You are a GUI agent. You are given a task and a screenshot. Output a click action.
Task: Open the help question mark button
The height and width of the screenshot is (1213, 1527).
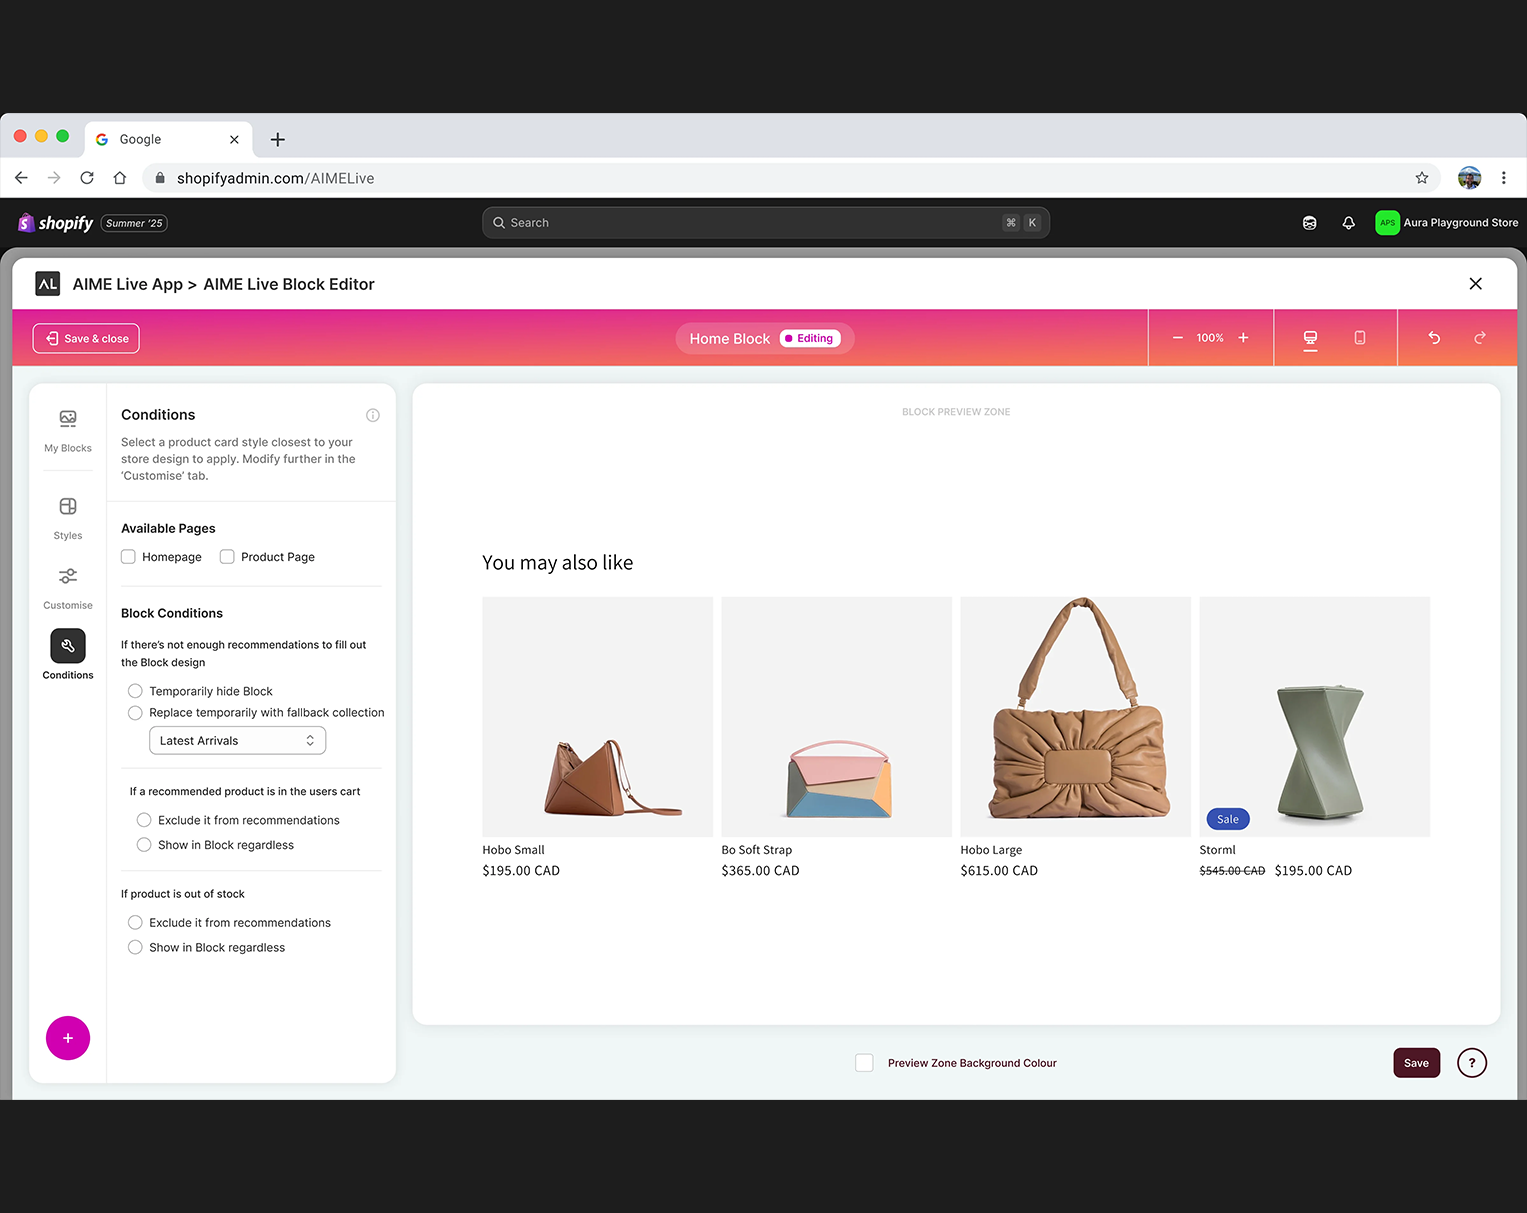(1472, 1063)
